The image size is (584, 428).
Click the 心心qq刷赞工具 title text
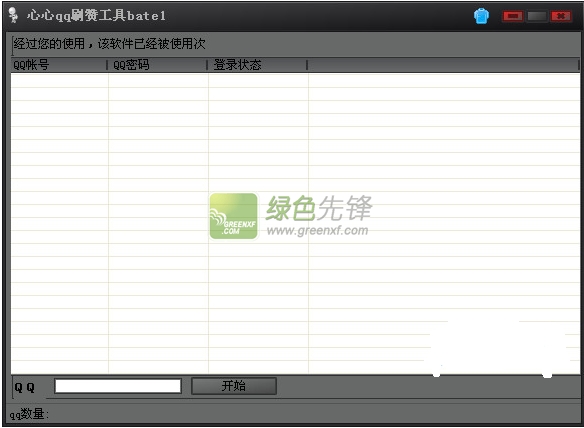pyautogui.click(x=96, y=16)
